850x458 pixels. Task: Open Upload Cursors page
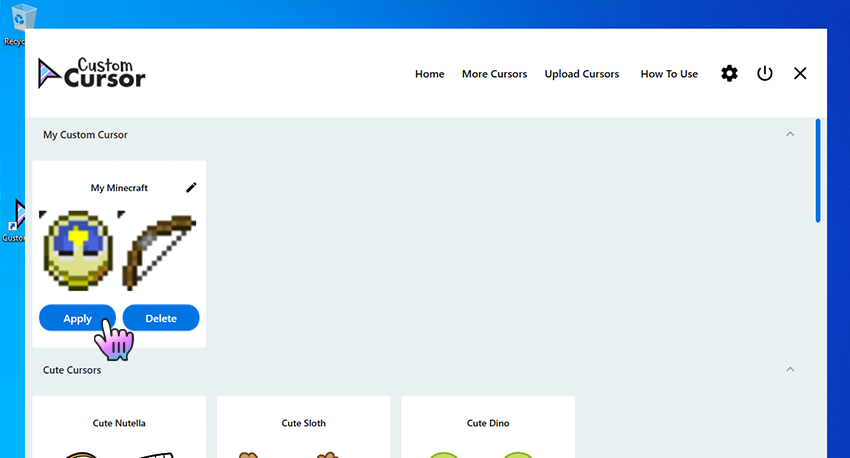pos(582,74)
